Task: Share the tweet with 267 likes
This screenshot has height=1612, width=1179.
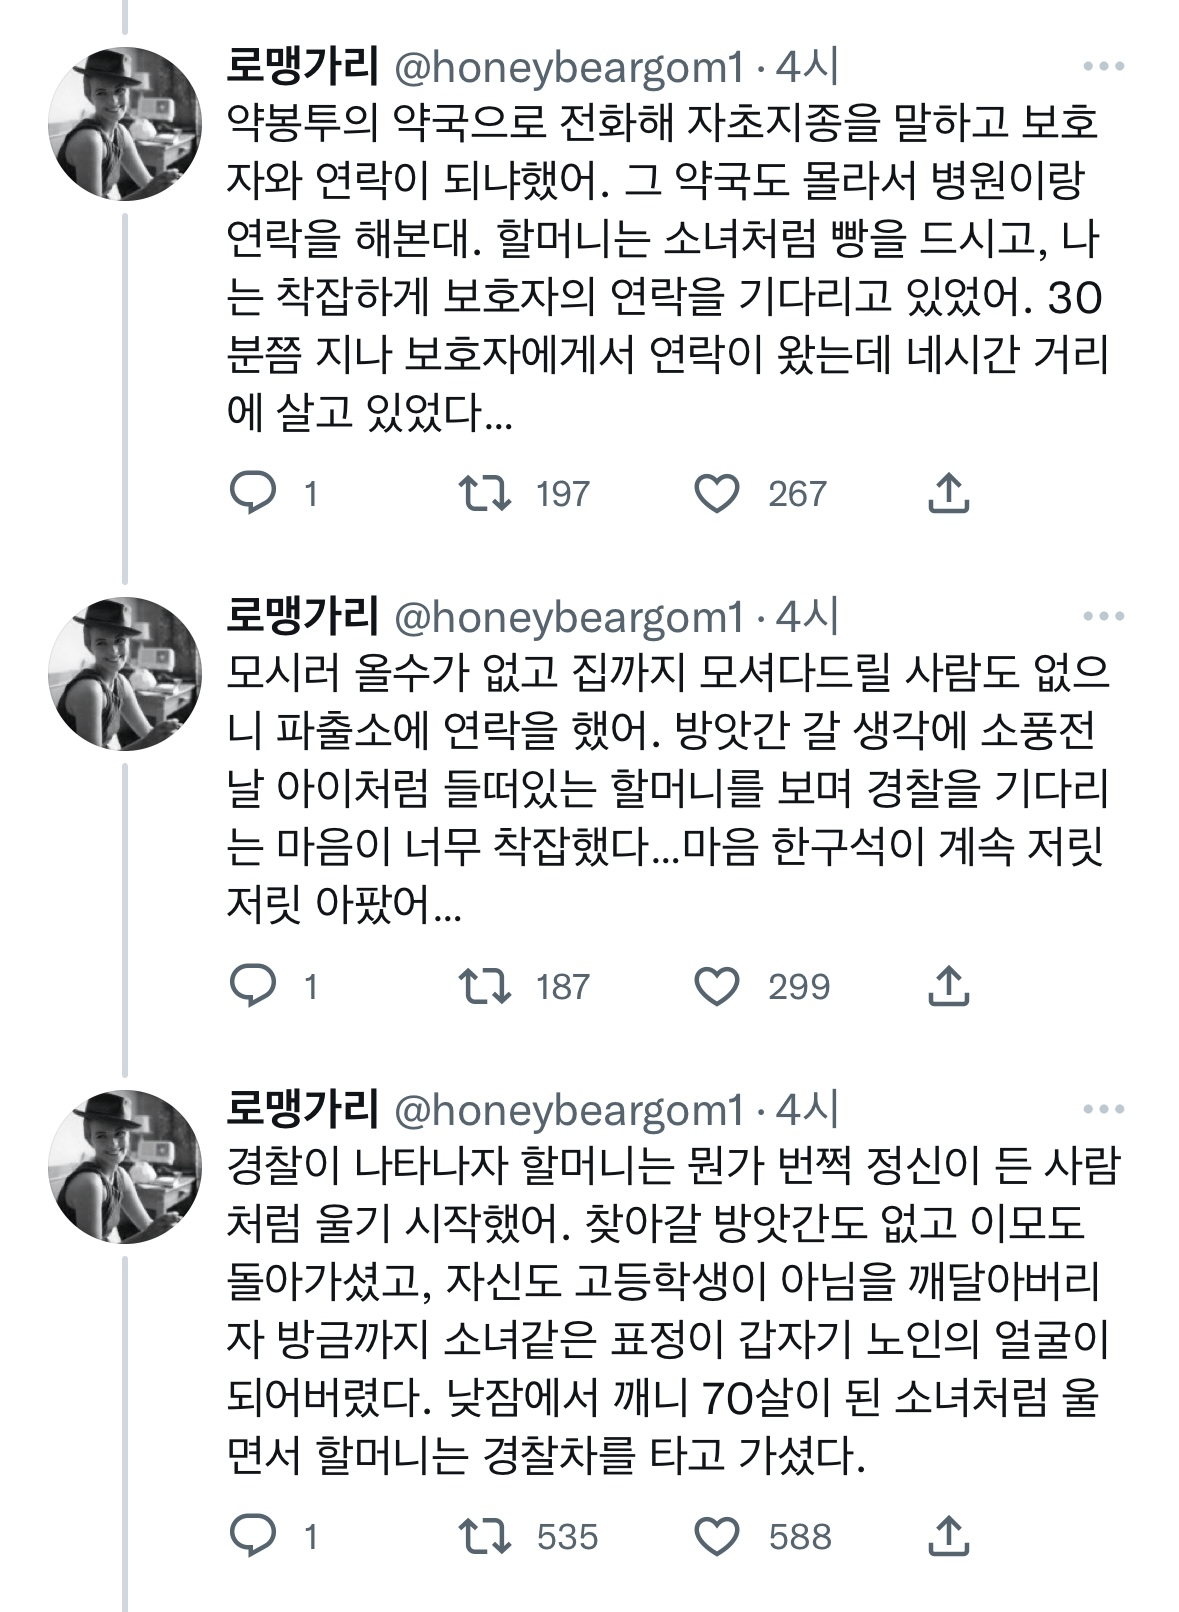Action: 948,493
